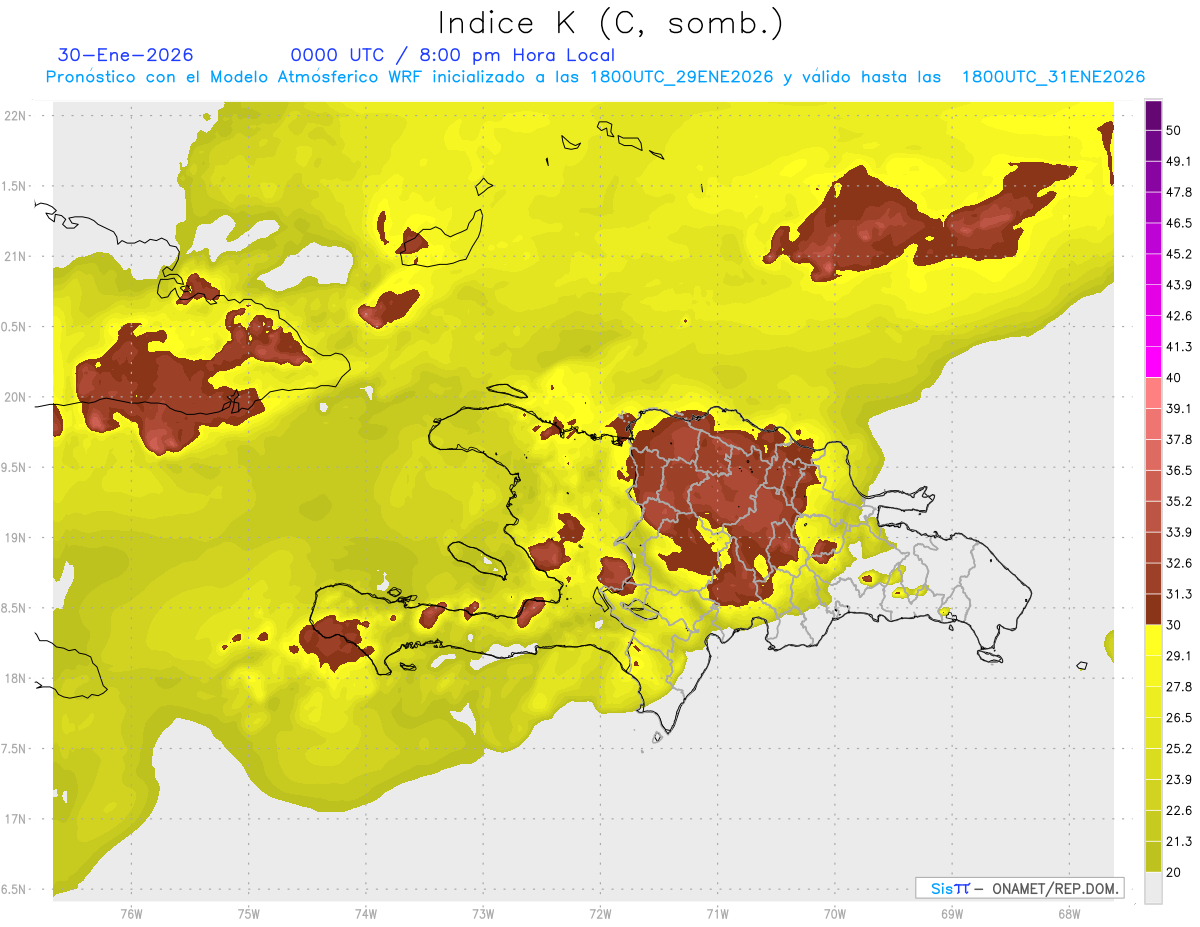Select the "1800UTC_29ENE2026" initialization time
This screenshot has height=927, width=1200.
682,77
